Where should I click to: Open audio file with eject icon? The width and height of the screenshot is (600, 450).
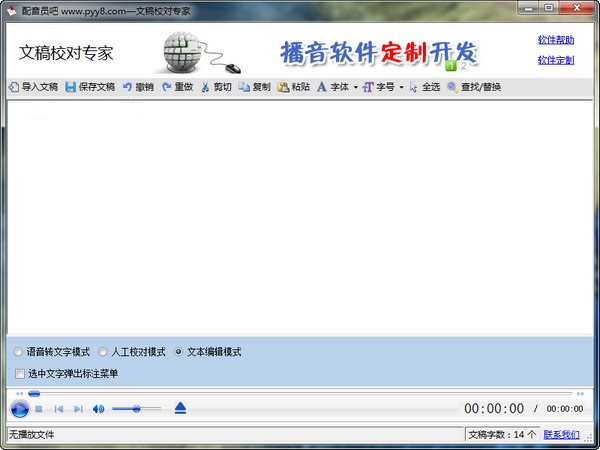(180, 408)
